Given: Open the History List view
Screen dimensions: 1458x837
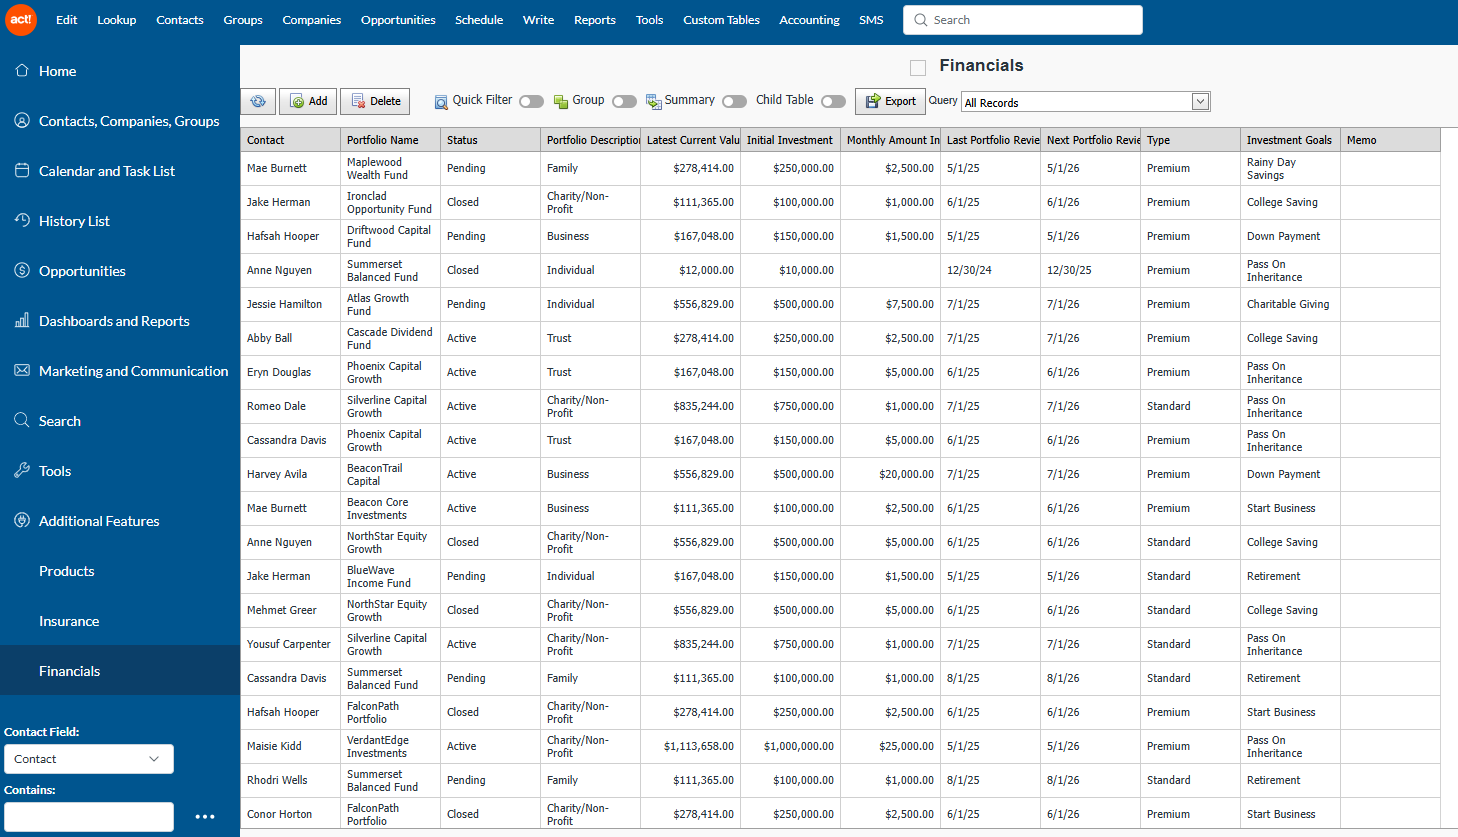Looking at the screenshot, I should coord(74,221).
